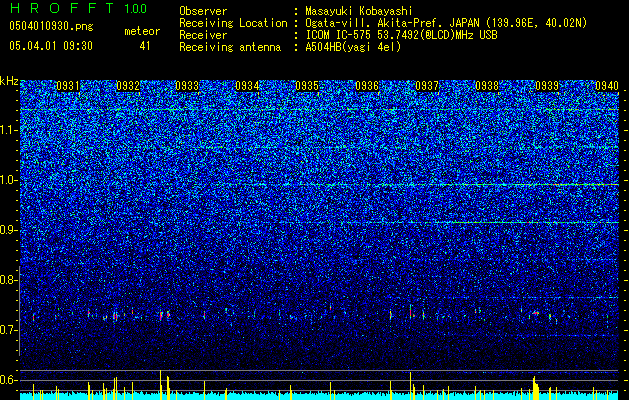This screenshot has height=400, width=629.
Task: Click the 0935 time marker
Action: coord(307,86)
